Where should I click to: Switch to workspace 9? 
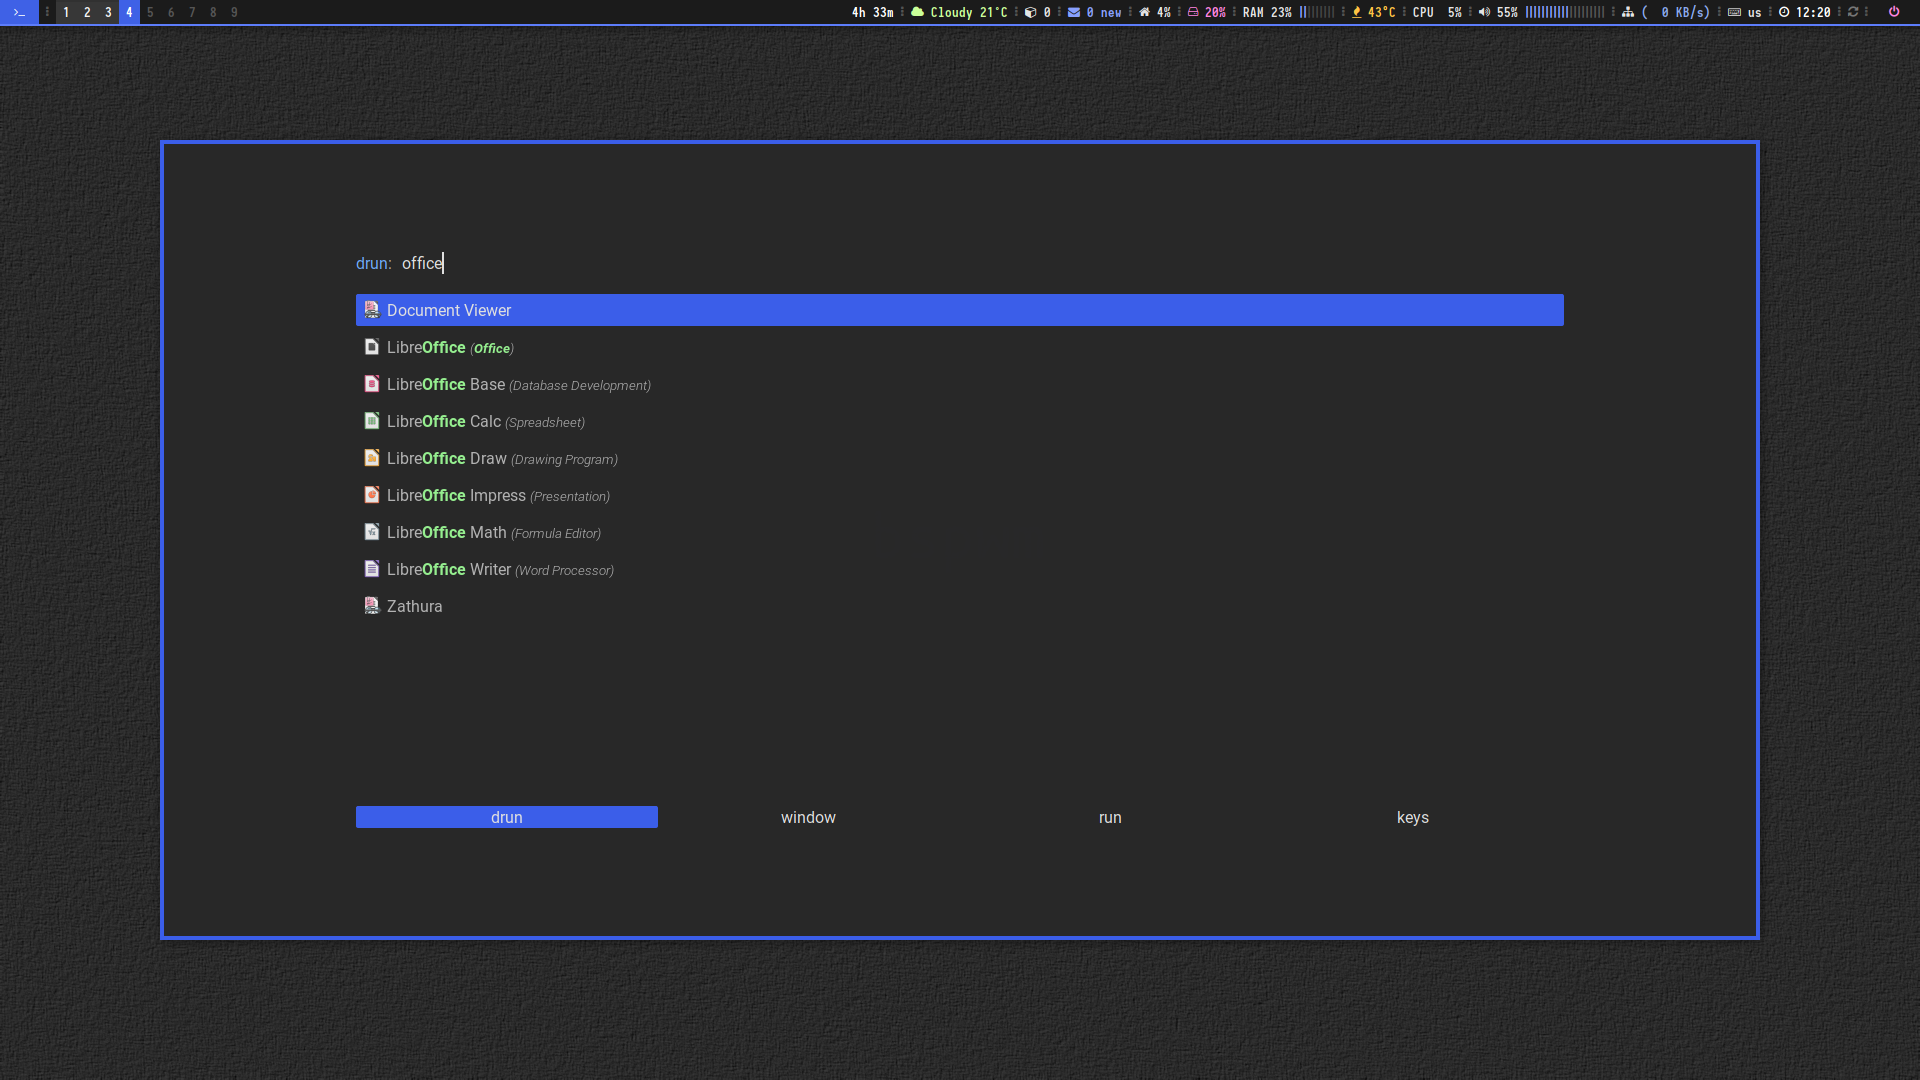coord(234,12)
